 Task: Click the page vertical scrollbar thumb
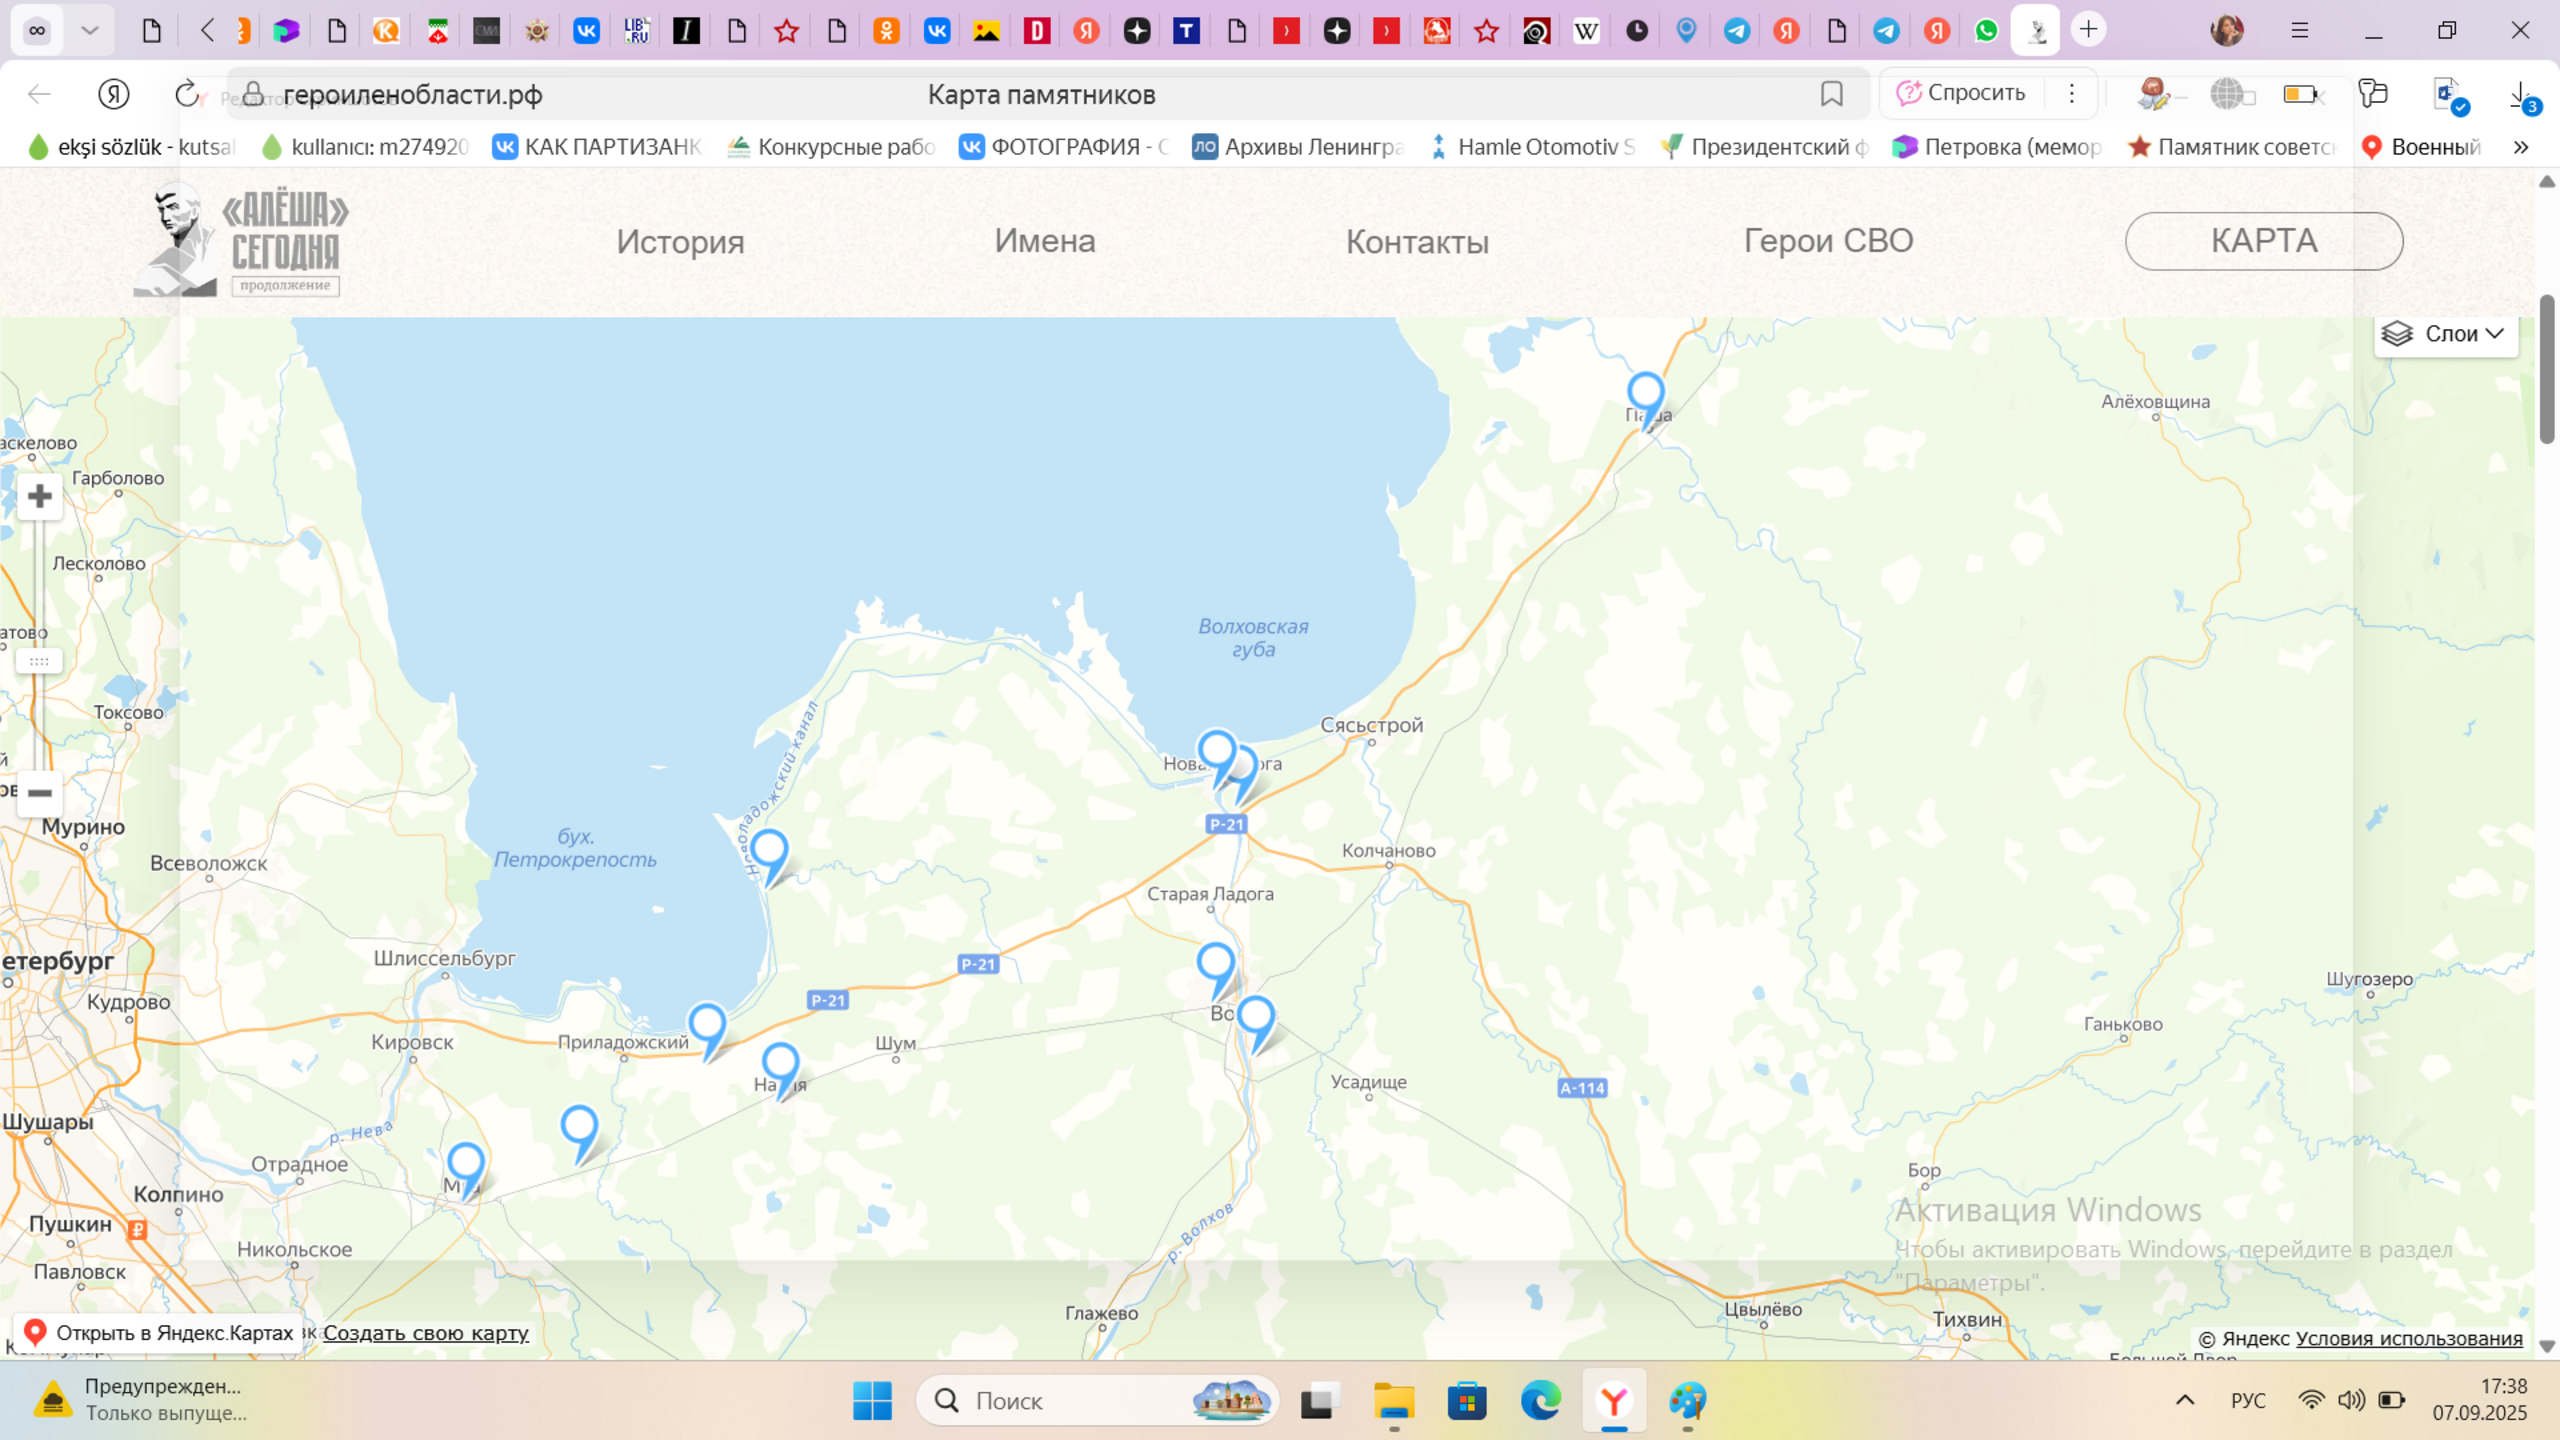tap(2547, 369)
